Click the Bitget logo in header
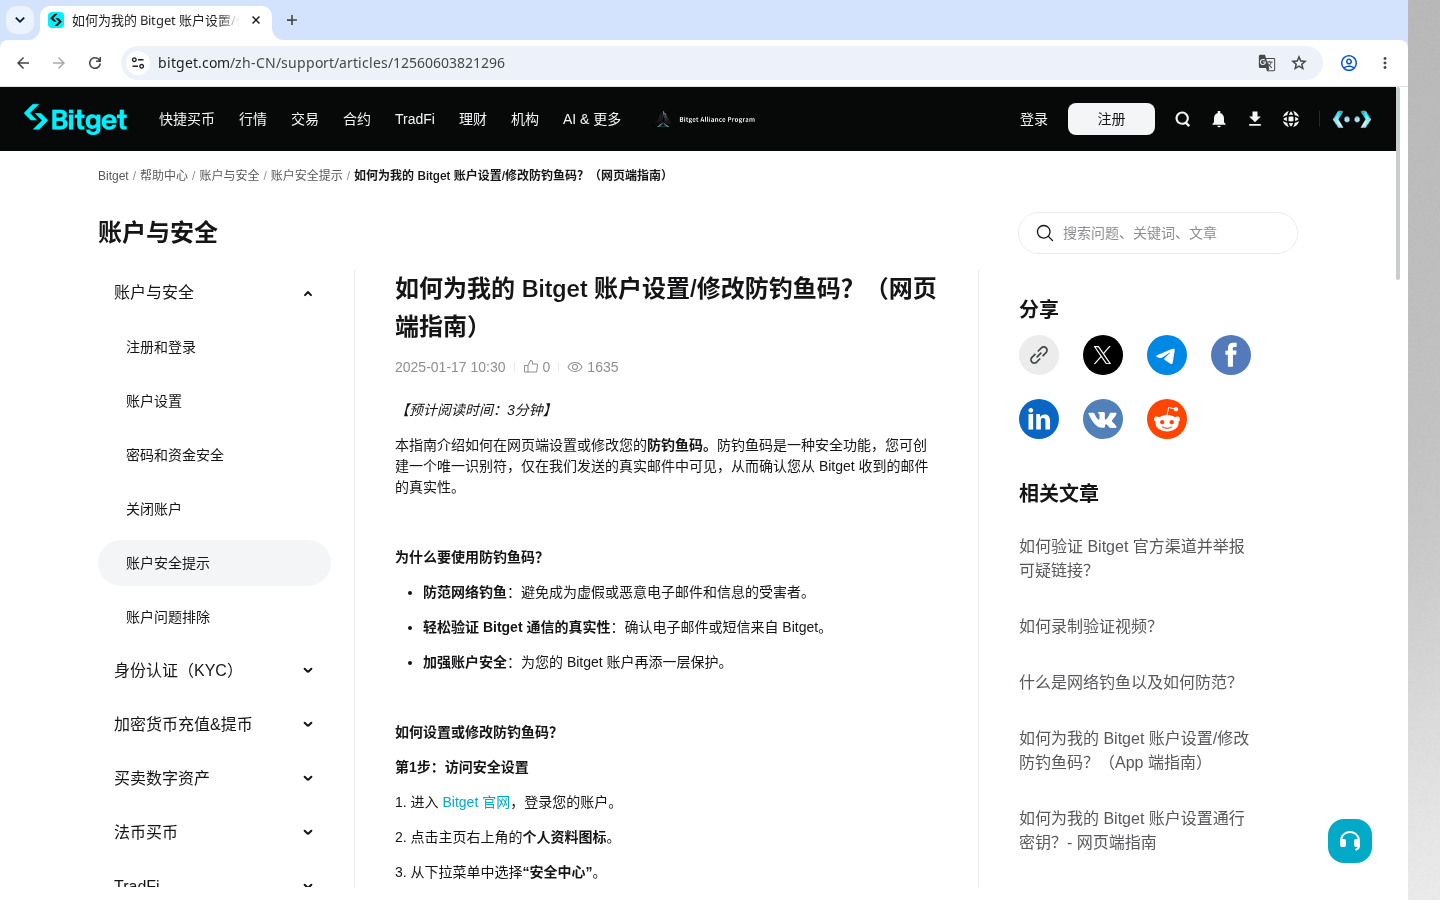 click(x=75, y=119)
